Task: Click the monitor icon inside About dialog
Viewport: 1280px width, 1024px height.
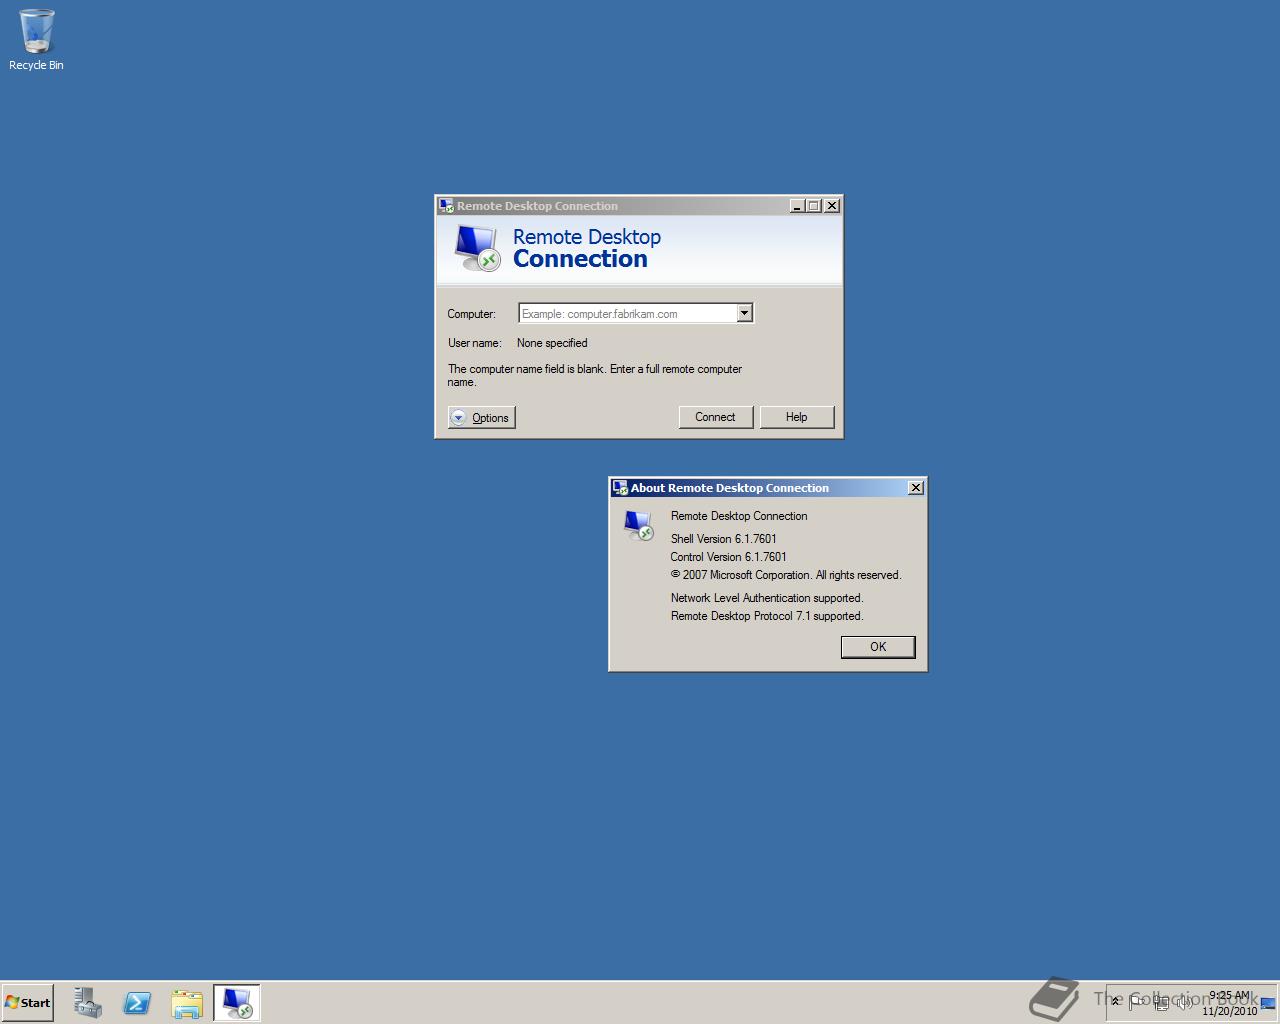Action: click(x=638, y=524)
